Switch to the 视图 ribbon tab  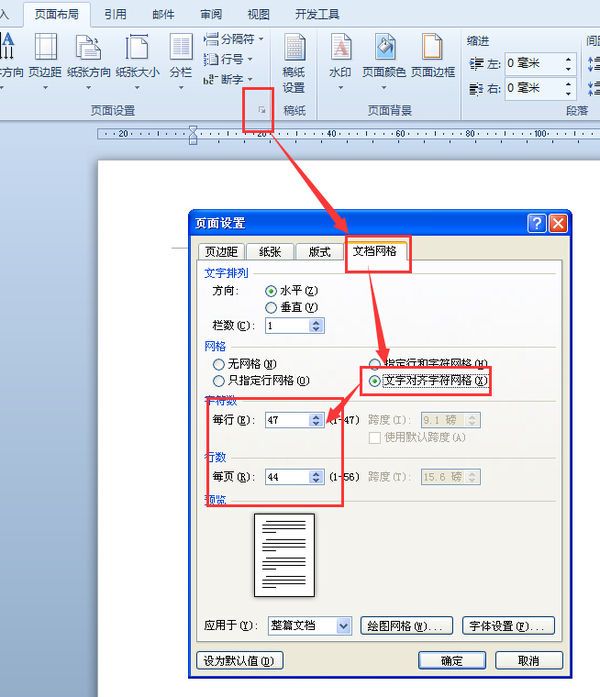click(x=258, y=14)
